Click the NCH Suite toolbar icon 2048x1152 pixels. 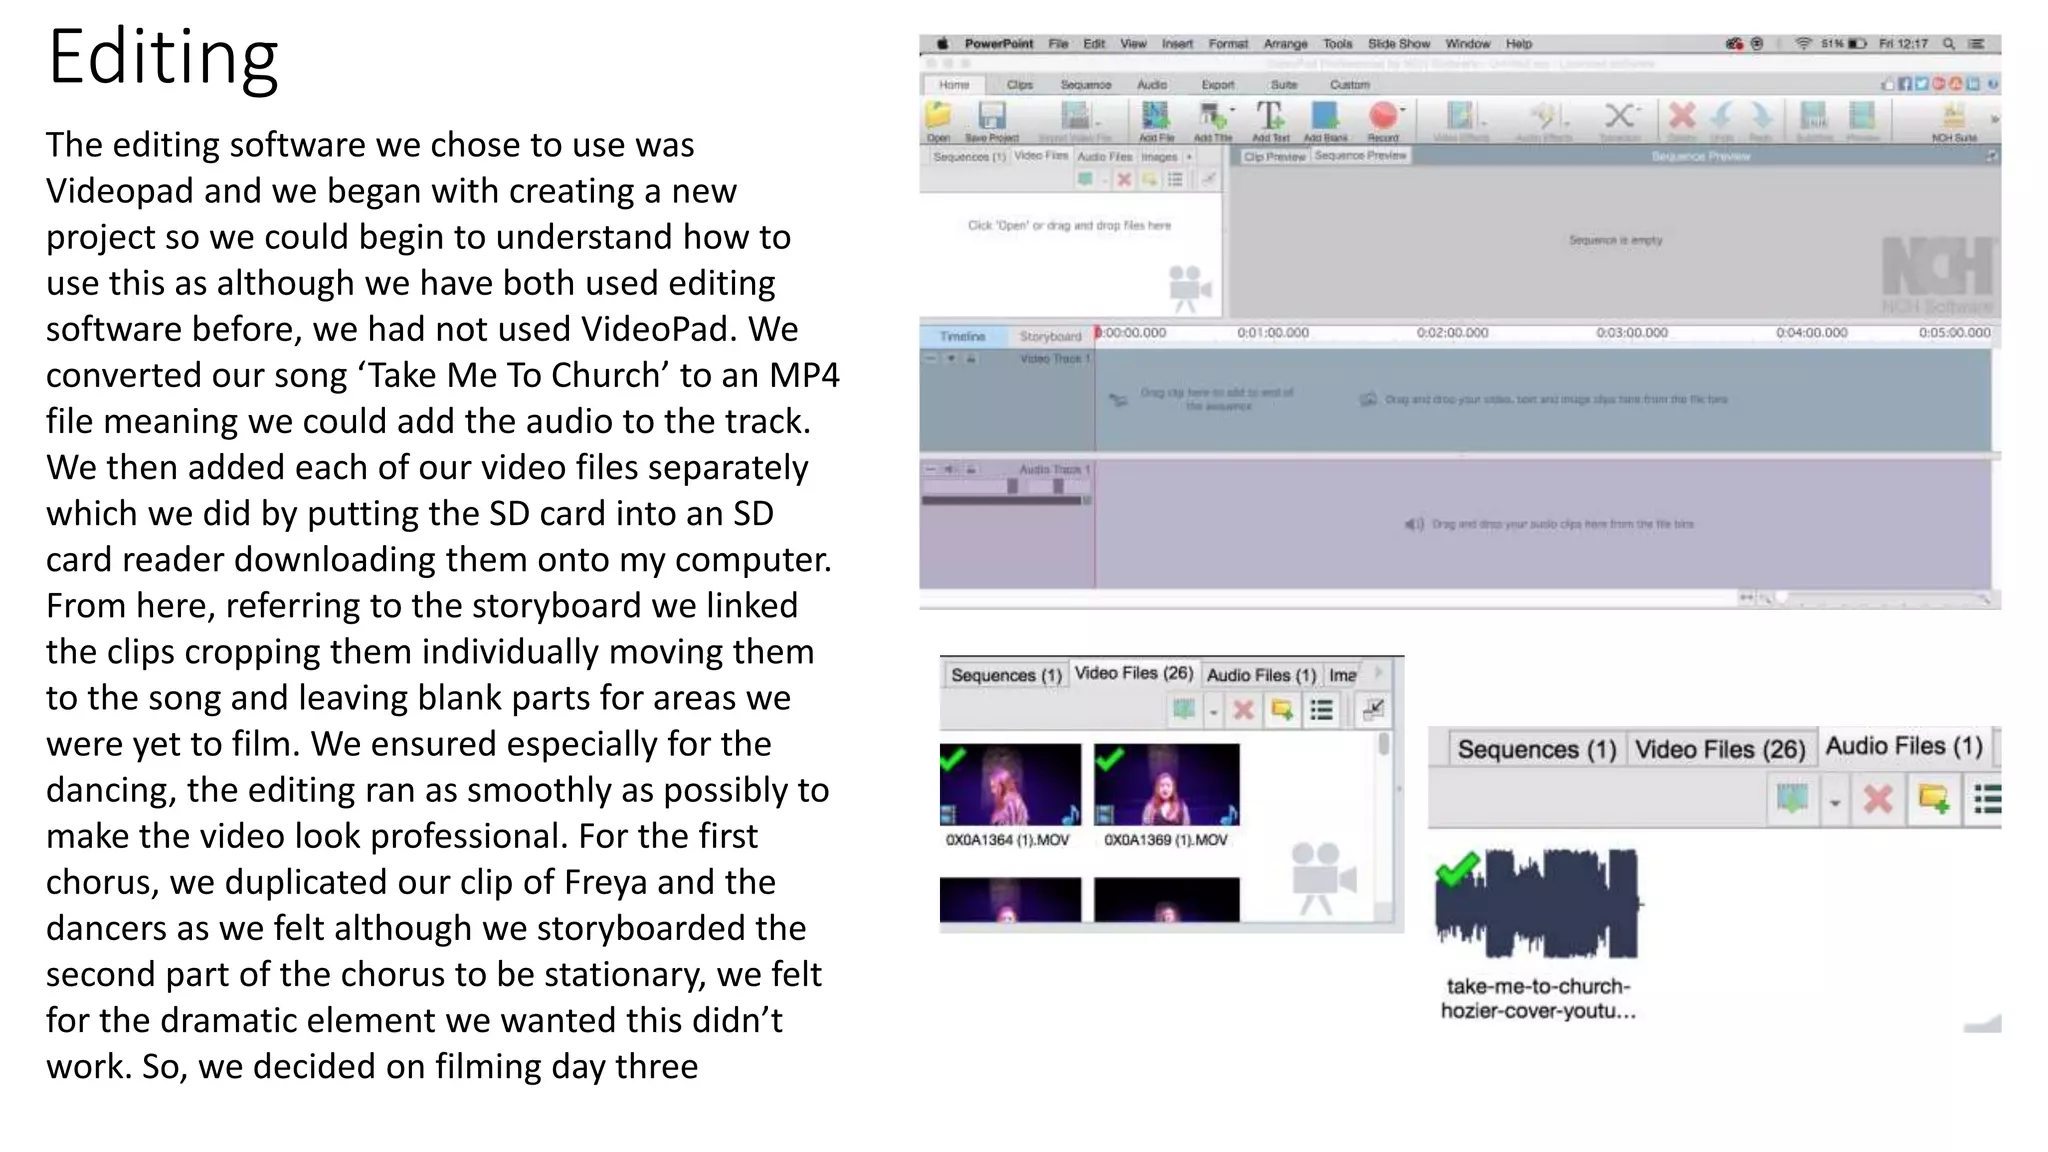1953,118
